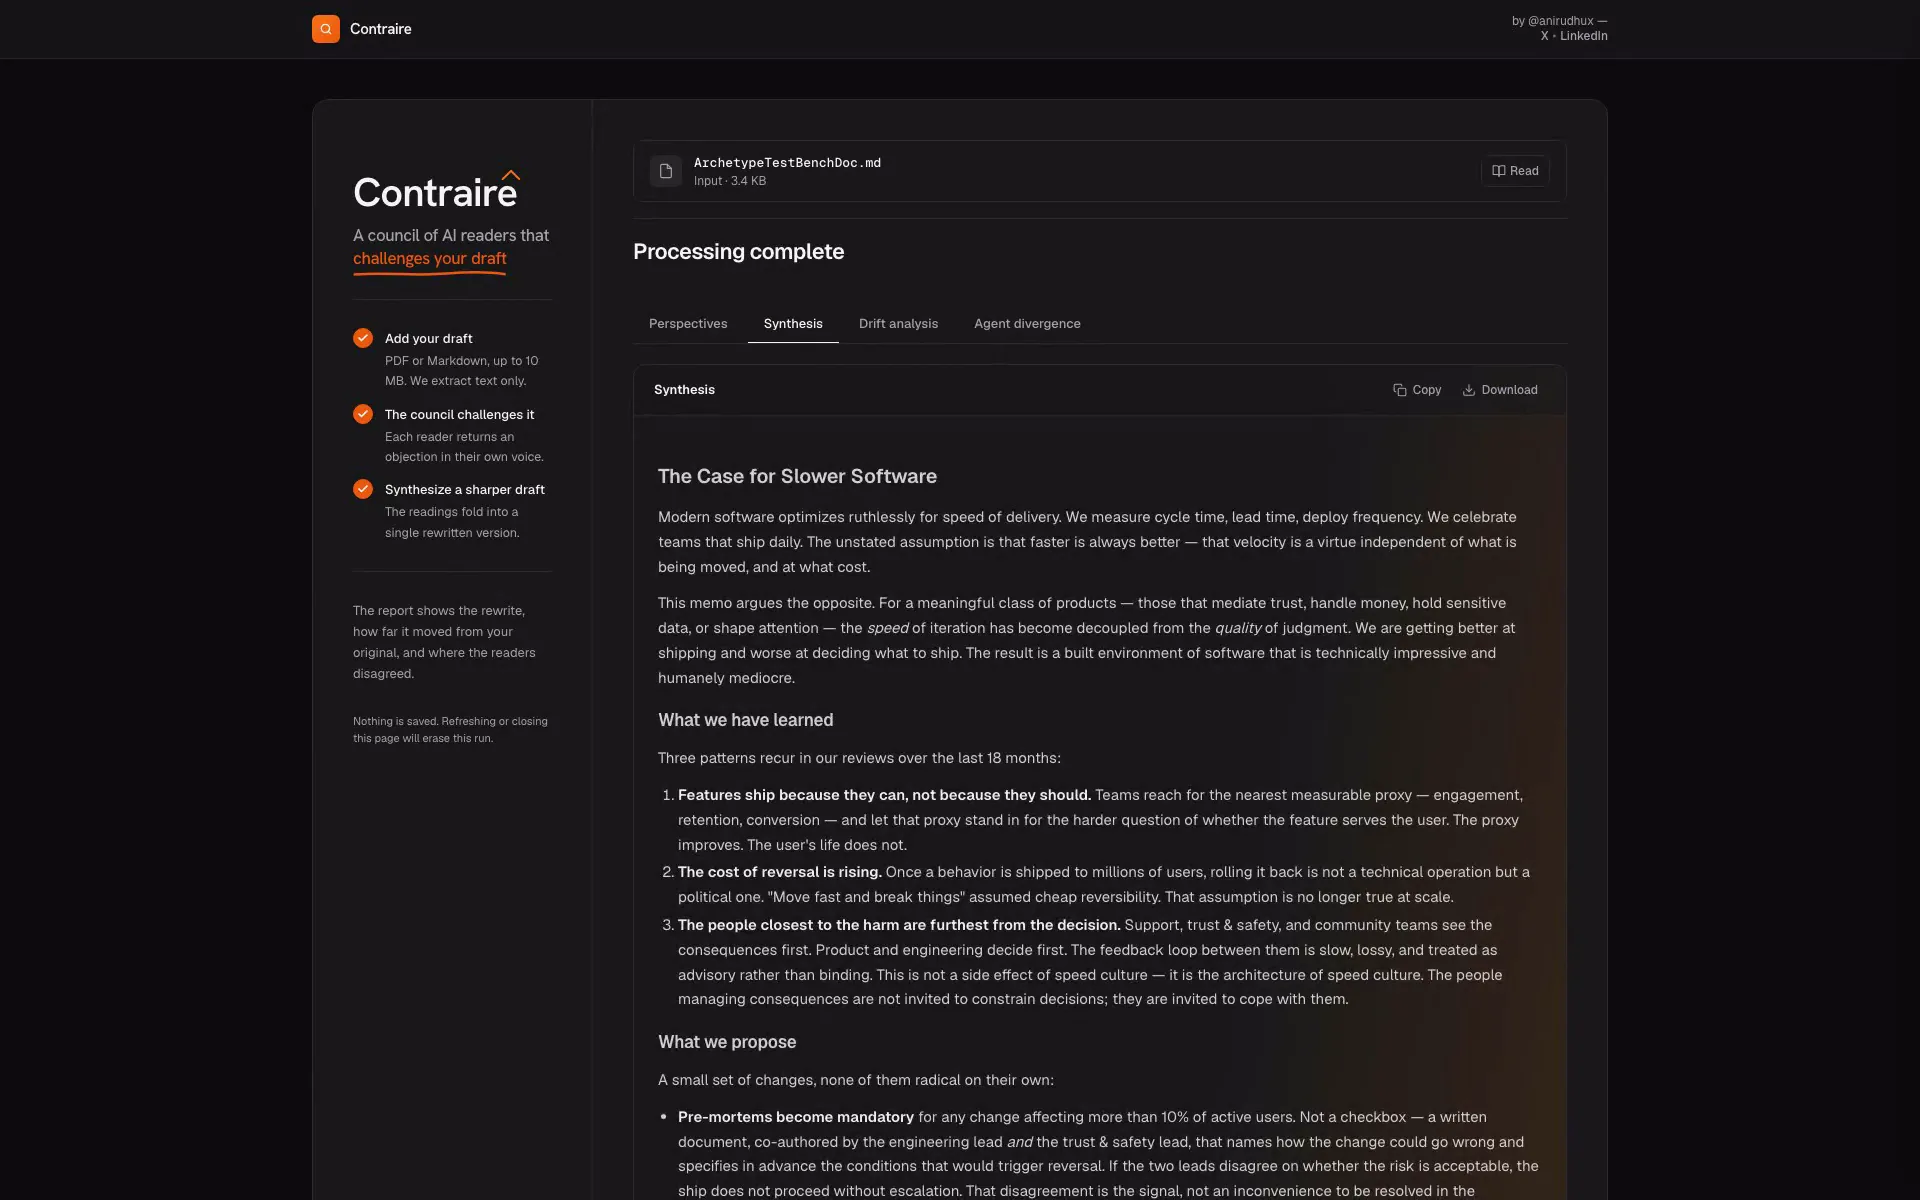Download the synthesis
Screen dimensions: 1920x1200
pos(1500,390)
